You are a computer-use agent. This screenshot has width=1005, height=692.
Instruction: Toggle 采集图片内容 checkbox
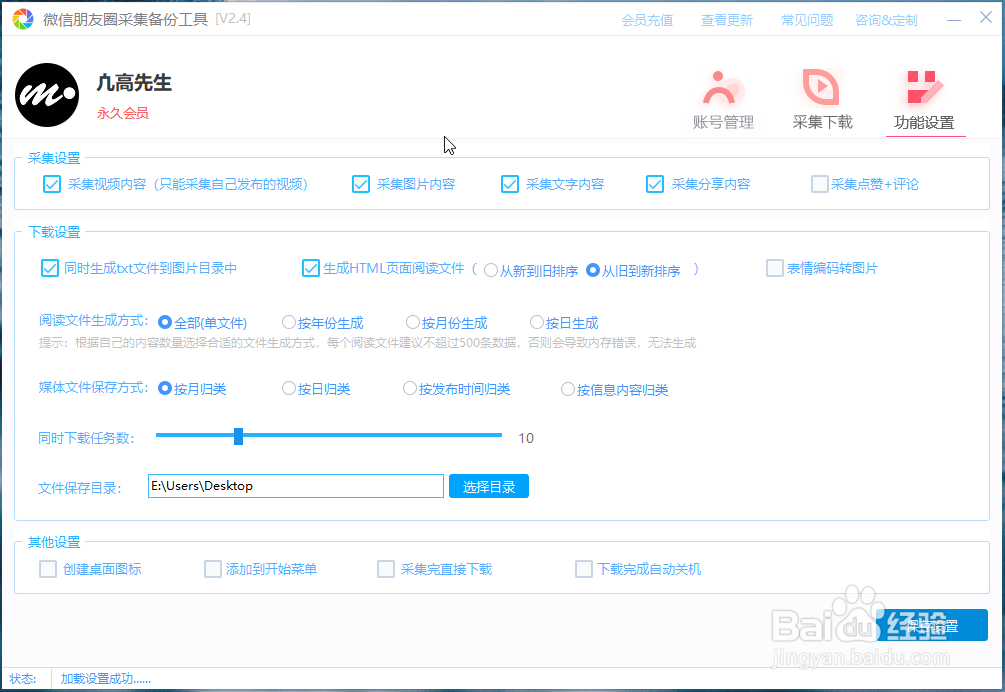(361, 185)
